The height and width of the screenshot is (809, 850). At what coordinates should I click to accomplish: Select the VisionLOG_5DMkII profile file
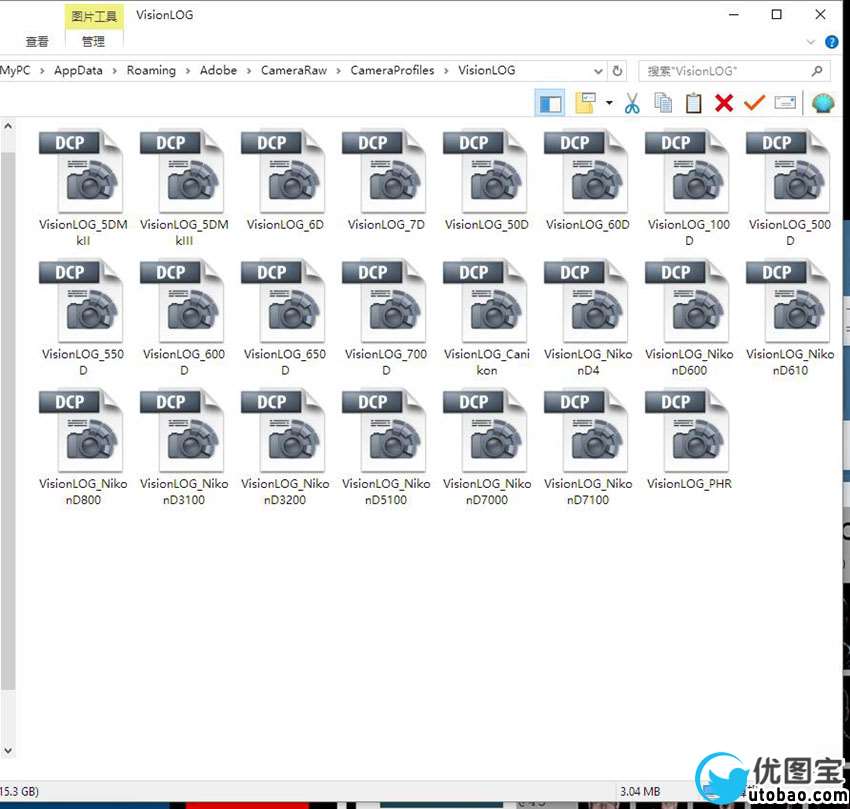click(x=83, y=188)
